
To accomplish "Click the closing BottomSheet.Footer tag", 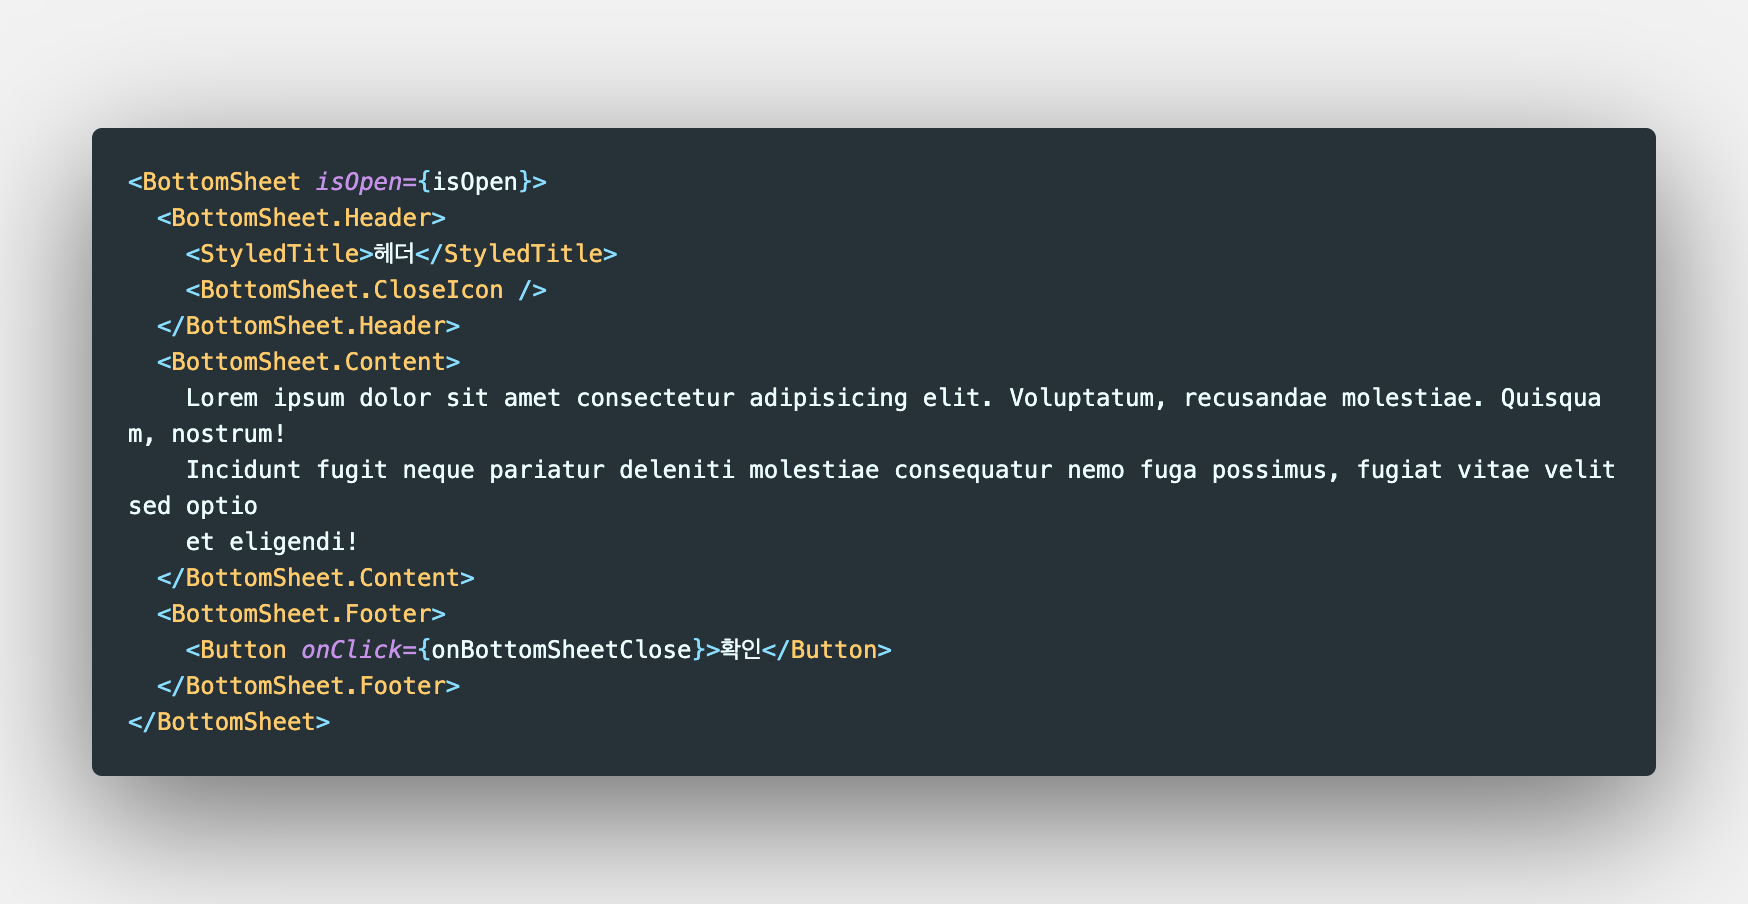I will coord(308,686).
